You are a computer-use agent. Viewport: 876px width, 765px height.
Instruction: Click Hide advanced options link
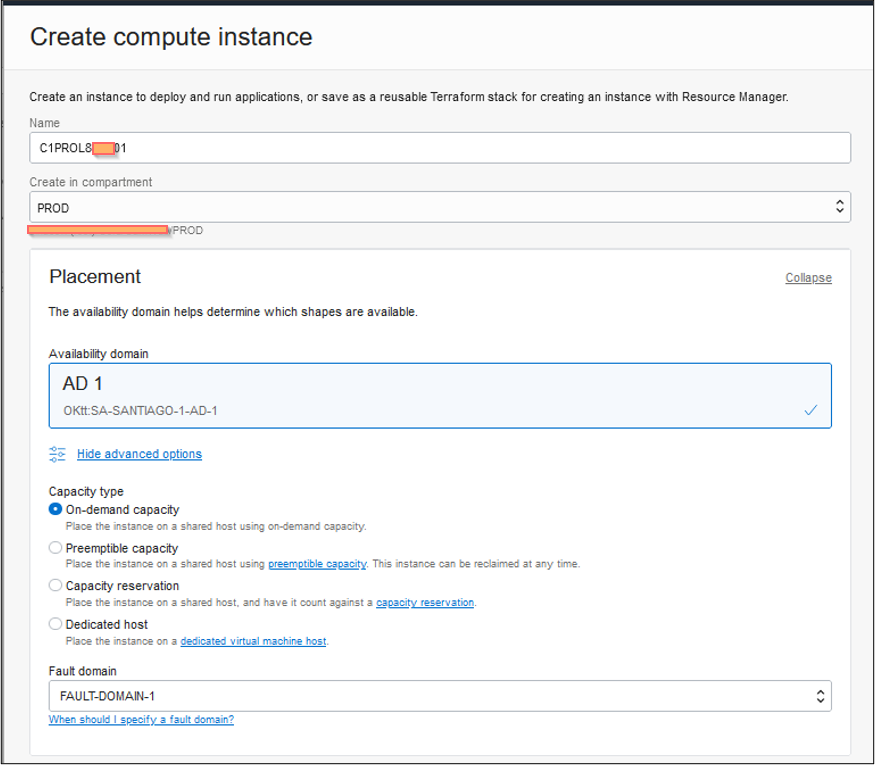(x=139, y=454)
